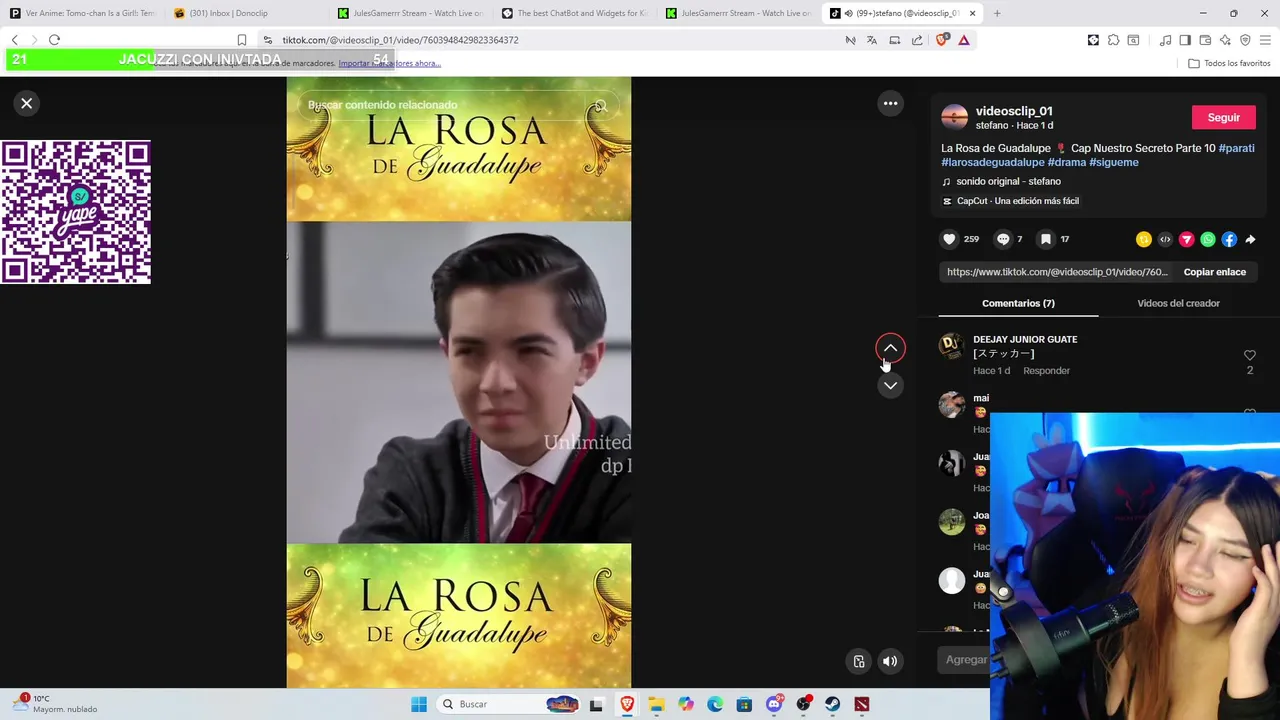
Task: Open Todos los favoritos bookmarks folder
Action: tap(1229, 63)
